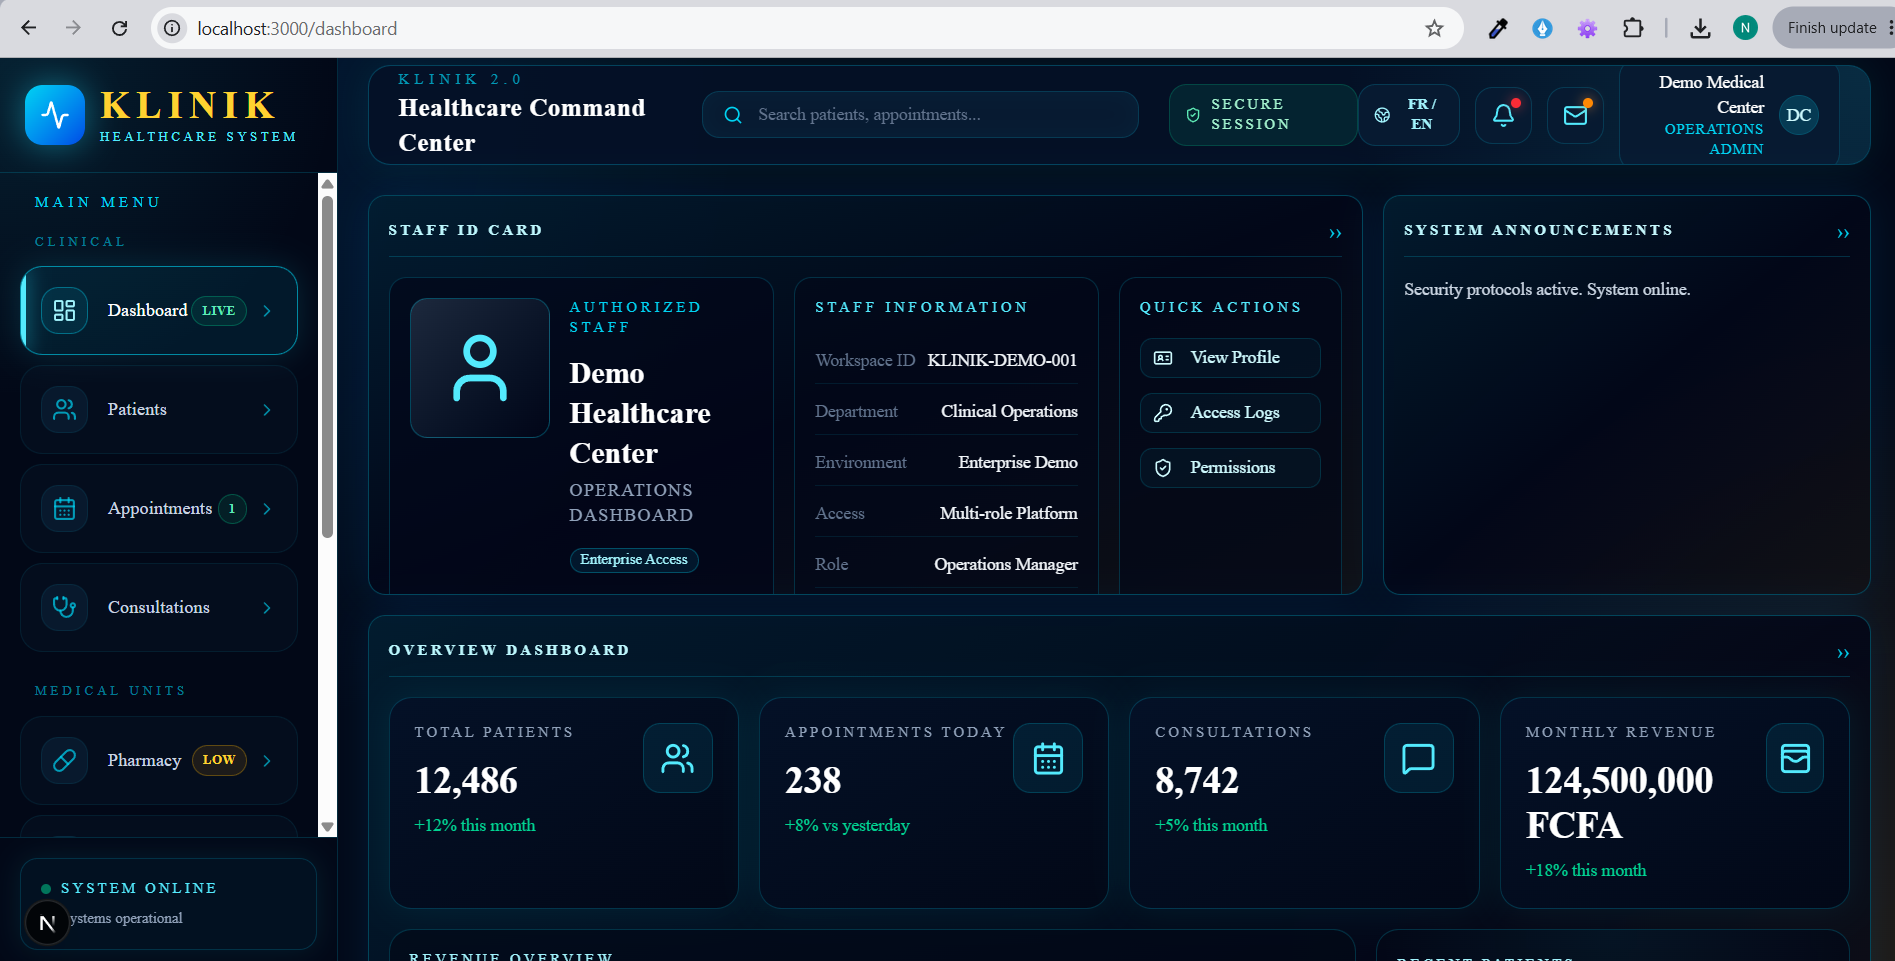
Task: Click the Enterprise Access badge
Action: coord(634,560)
